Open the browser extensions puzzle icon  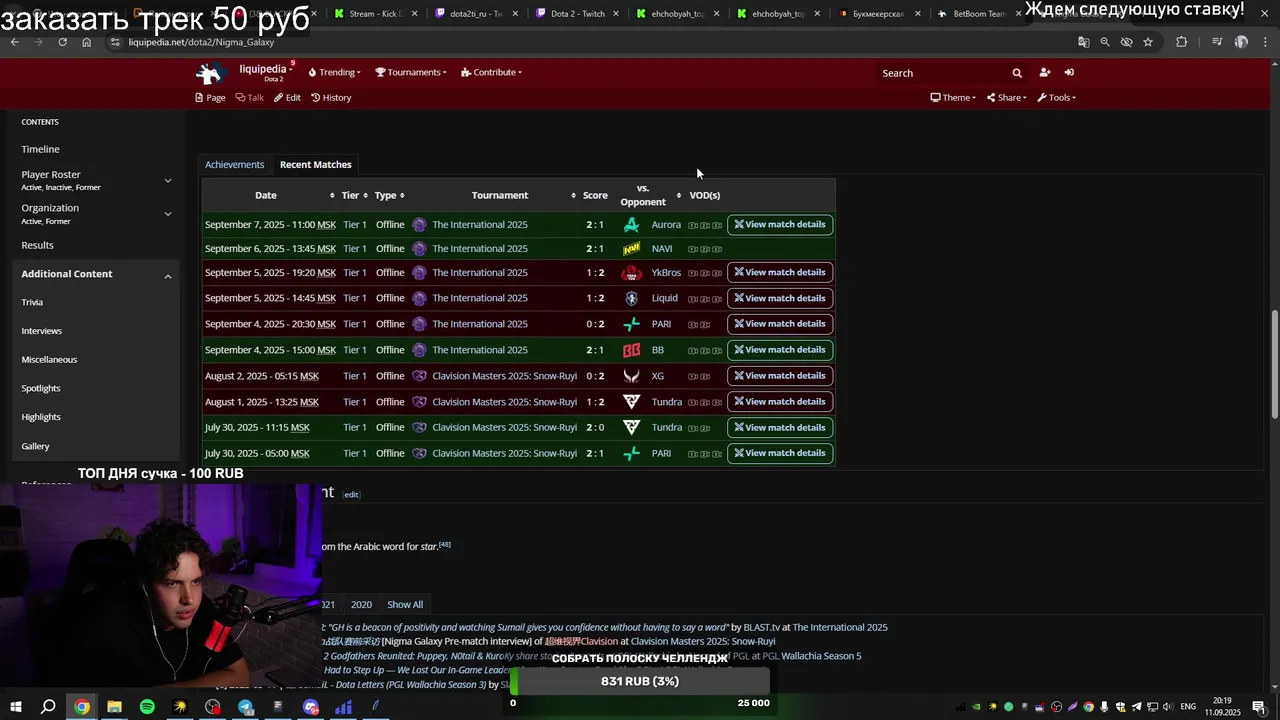pyautogui.click(x=1182, y=42)
